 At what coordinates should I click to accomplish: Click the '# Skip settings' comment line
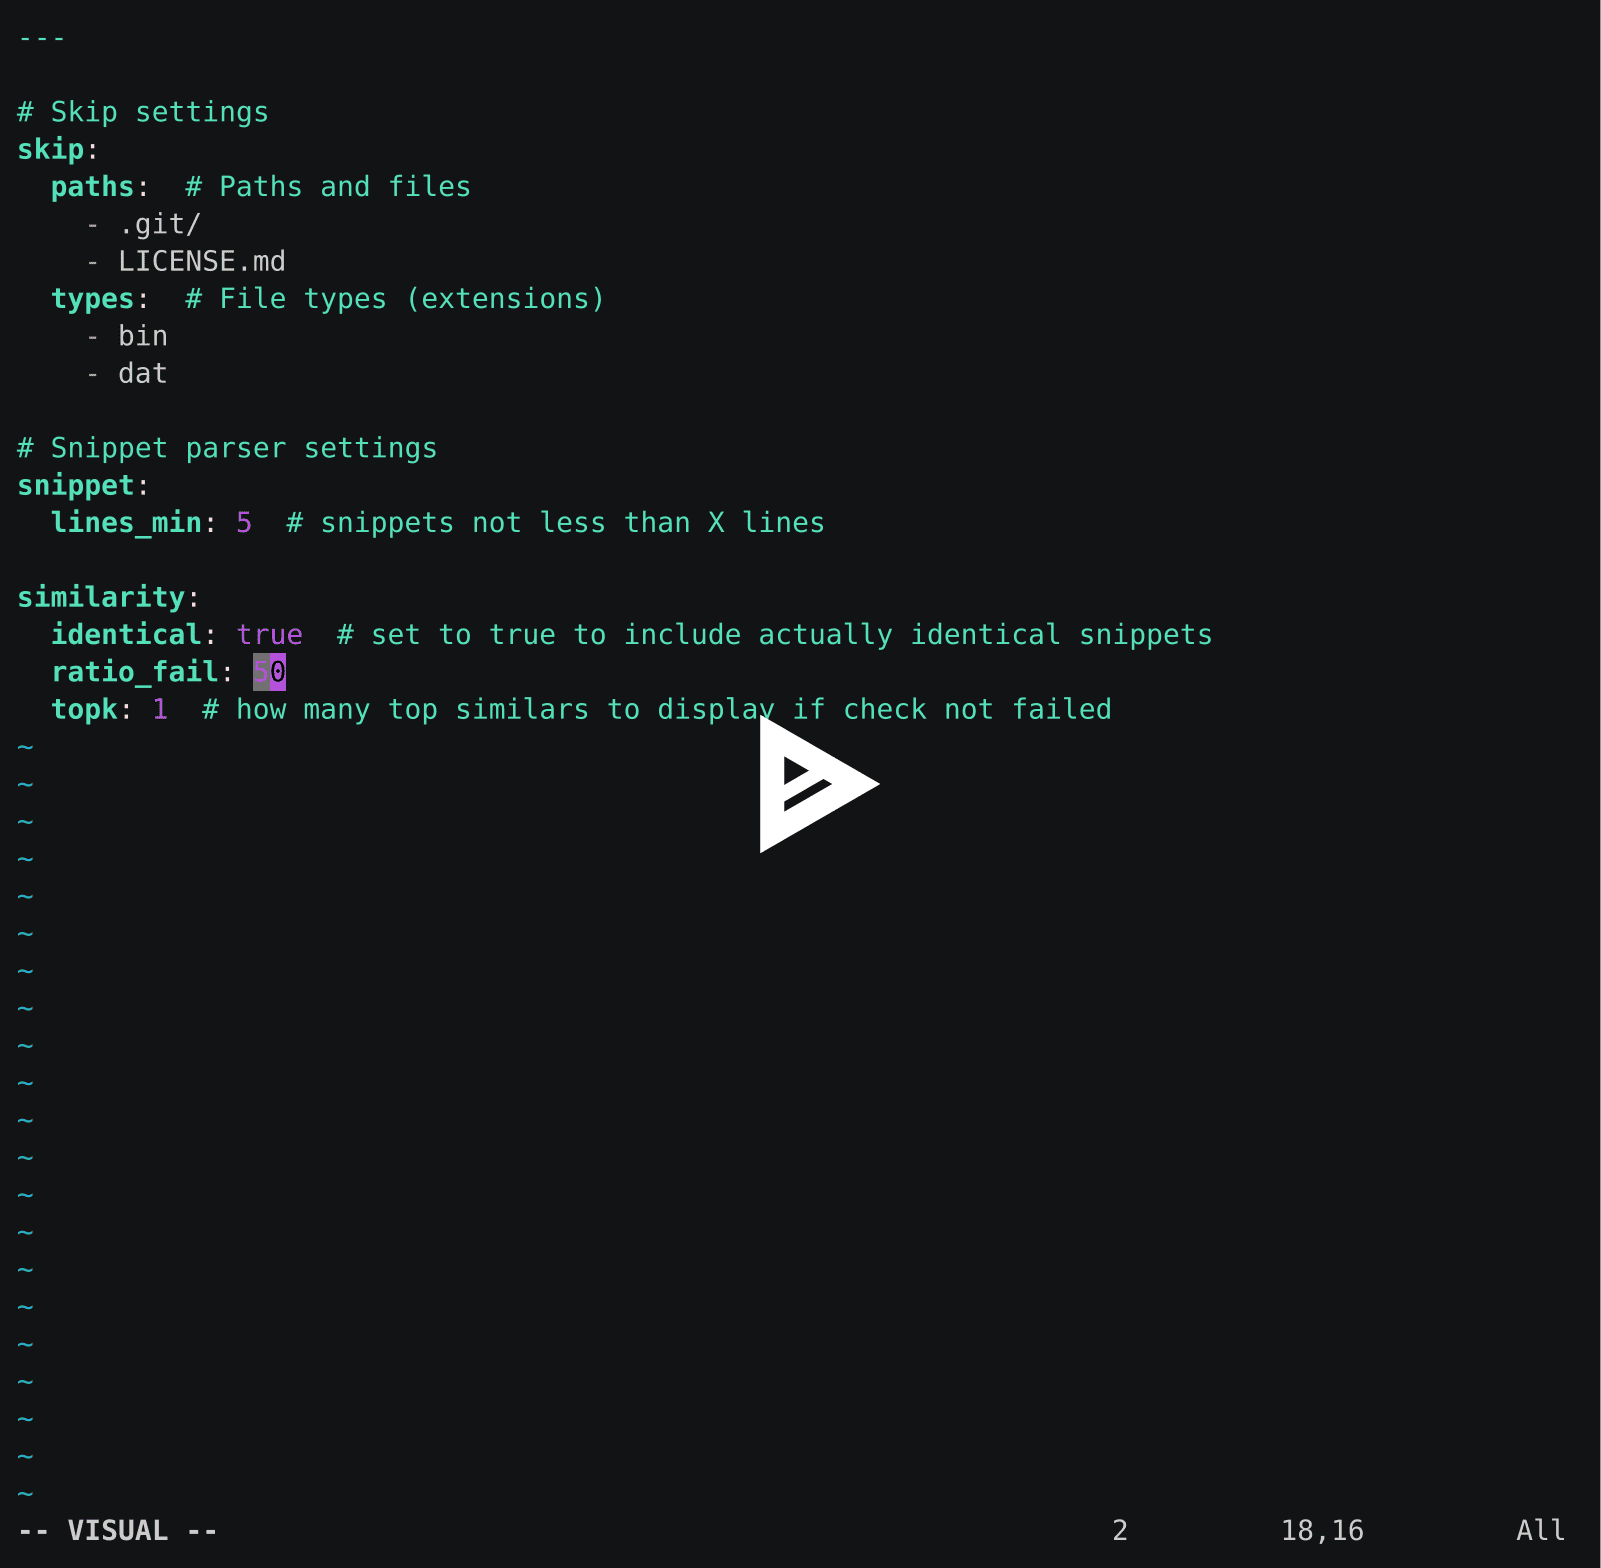click(x=143, y=112)
